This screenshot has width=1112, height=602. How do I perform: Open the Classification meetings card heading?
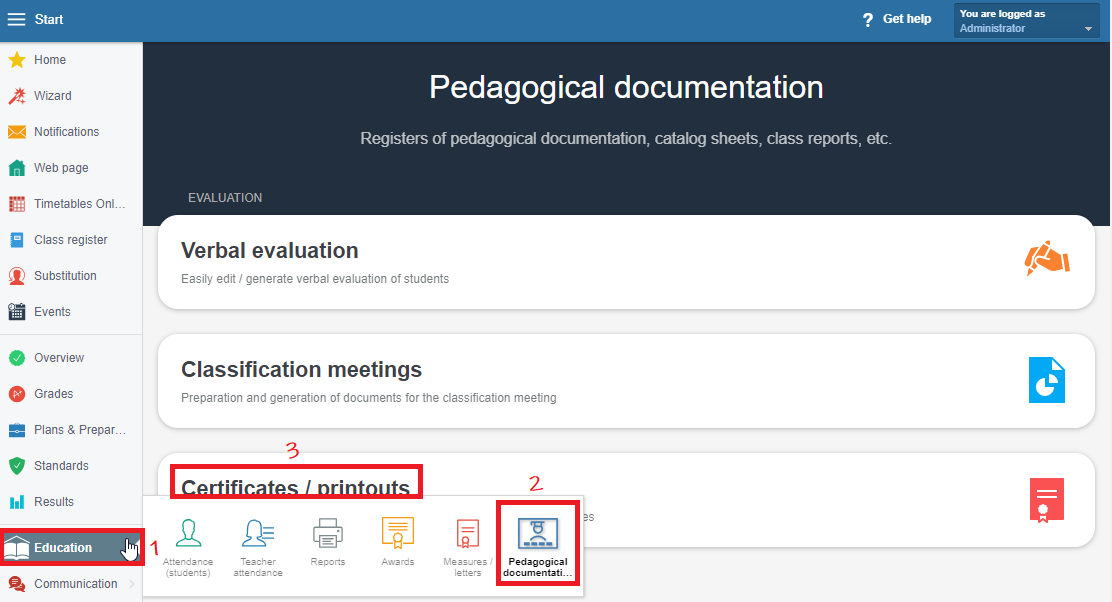[x=301, y=369]
